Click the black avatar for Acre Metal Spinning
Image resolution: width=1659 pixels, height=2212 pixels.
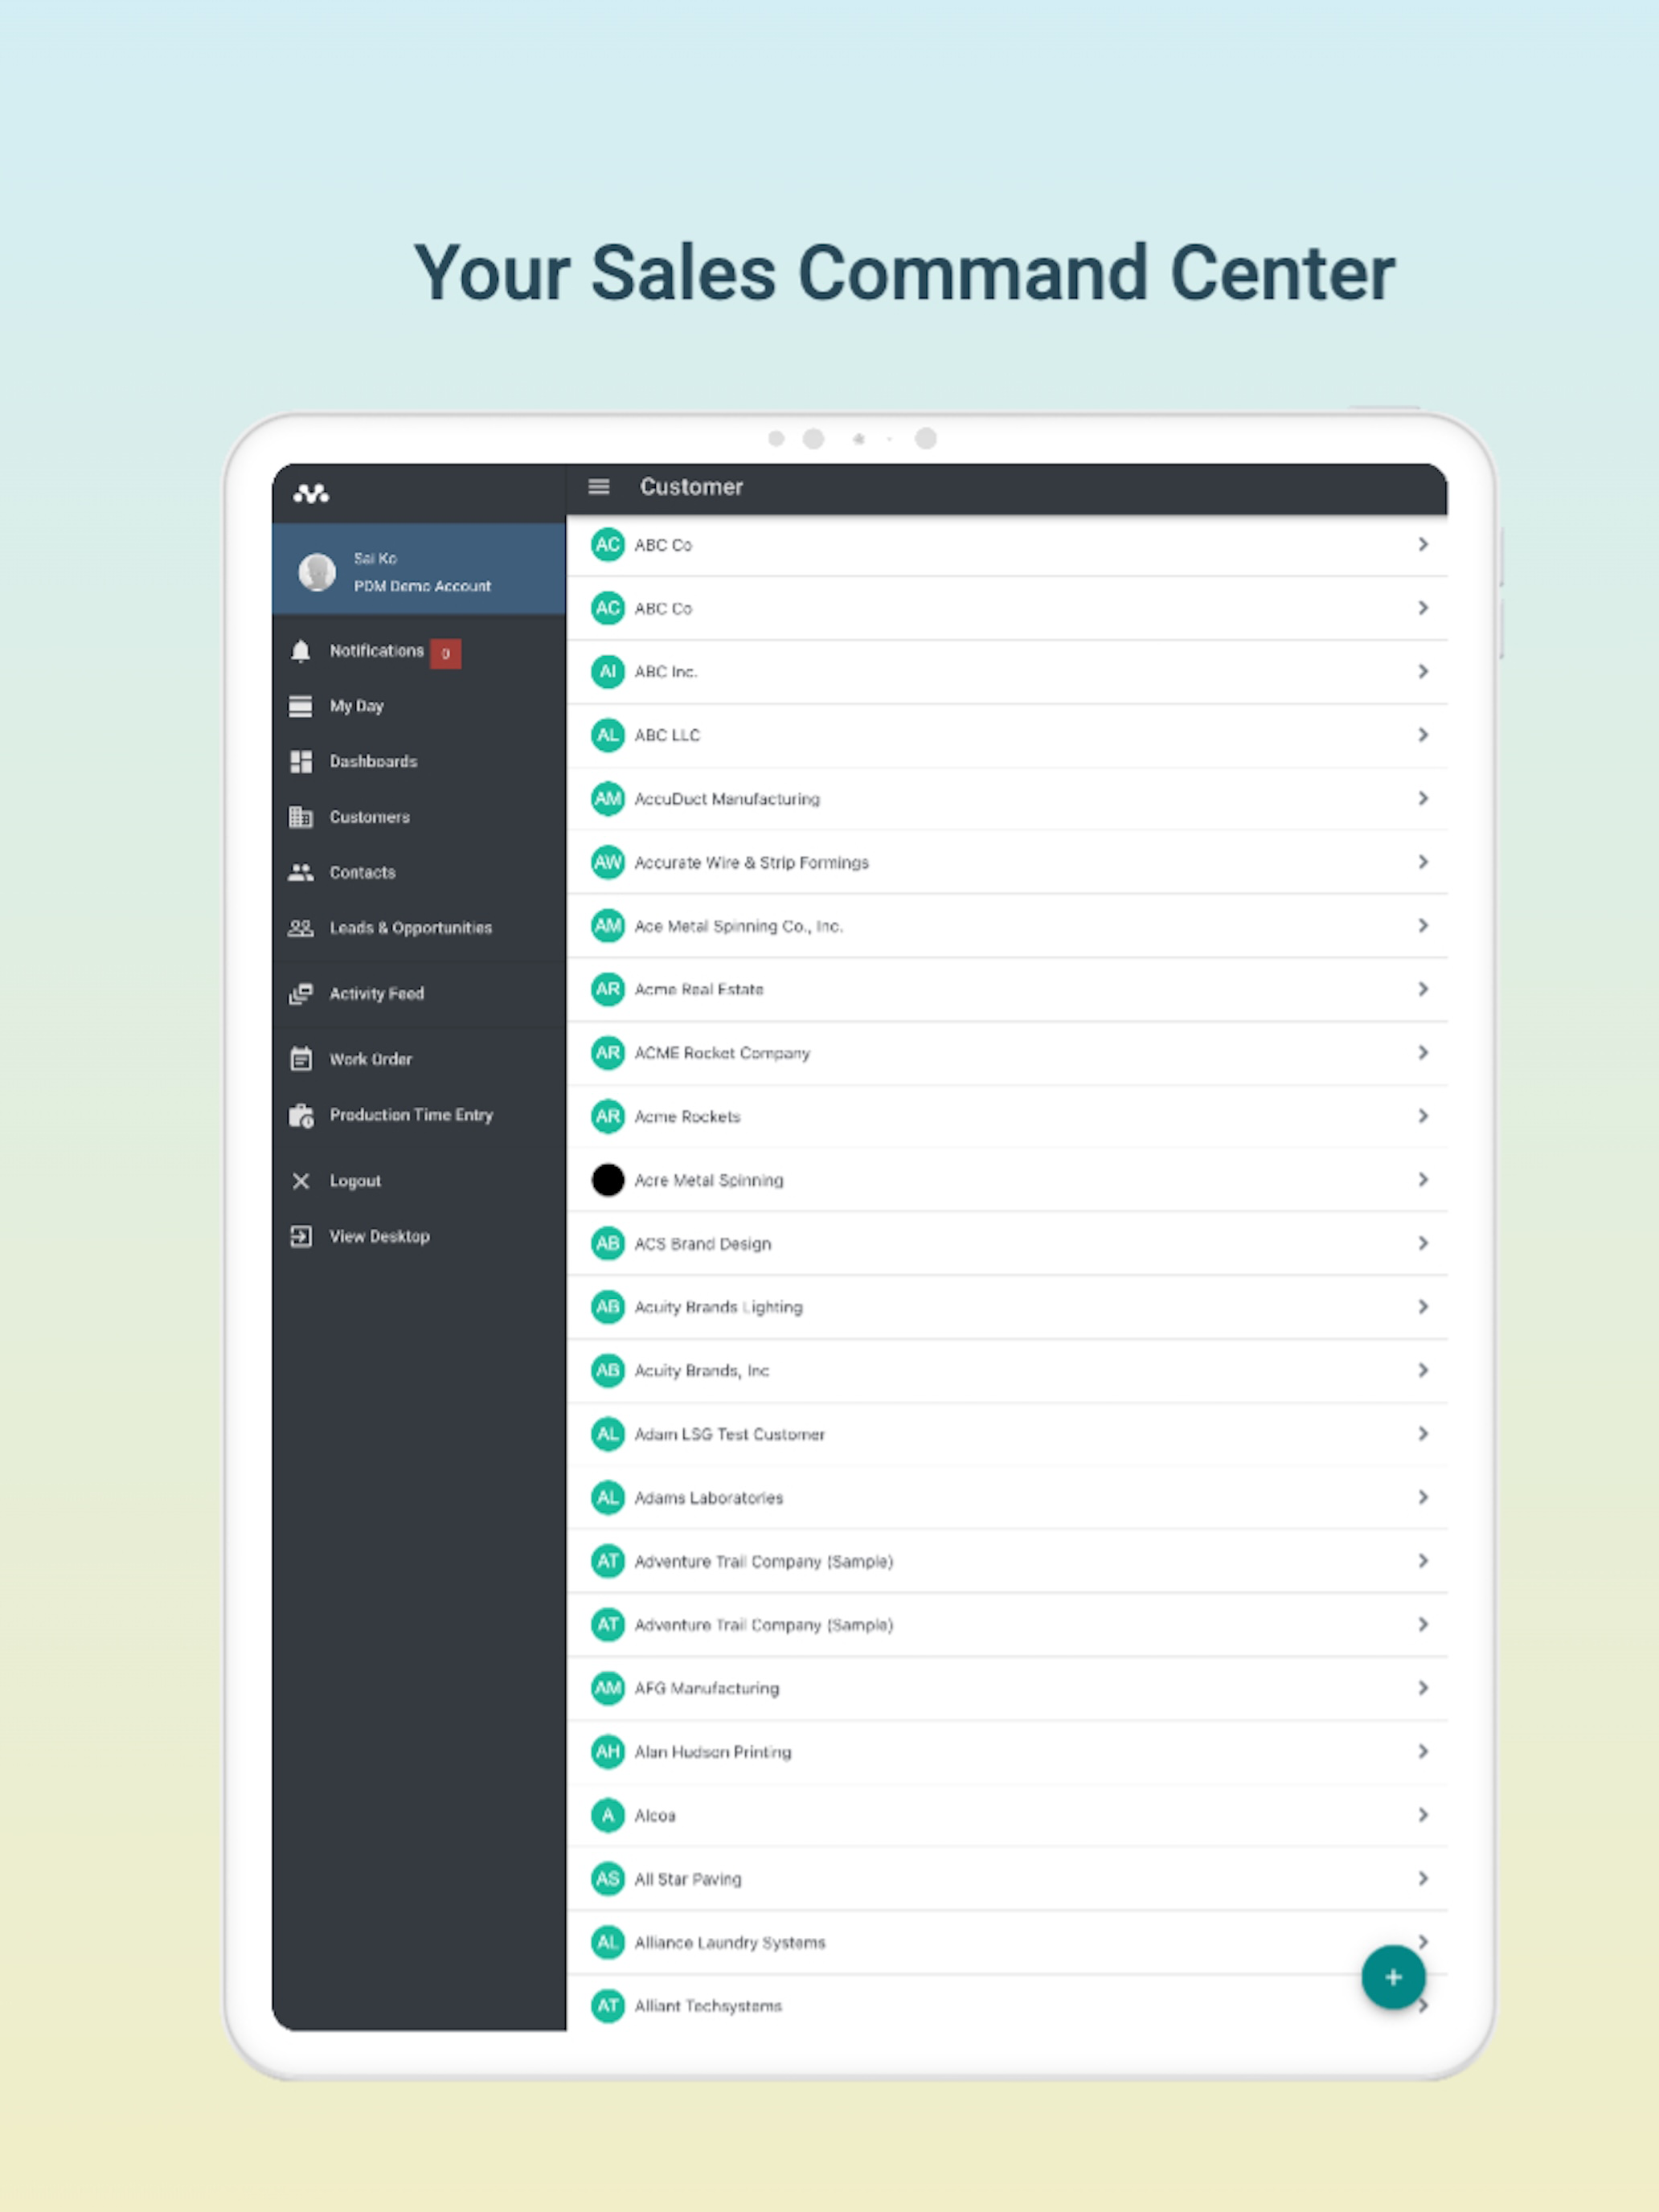pos(607,1180)
